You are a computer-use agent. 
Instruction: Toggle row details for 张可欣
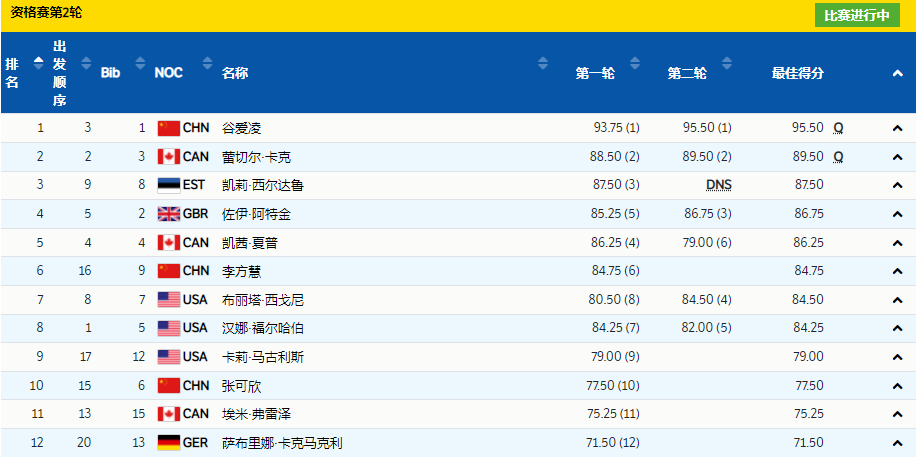click(x=898, y=386)
